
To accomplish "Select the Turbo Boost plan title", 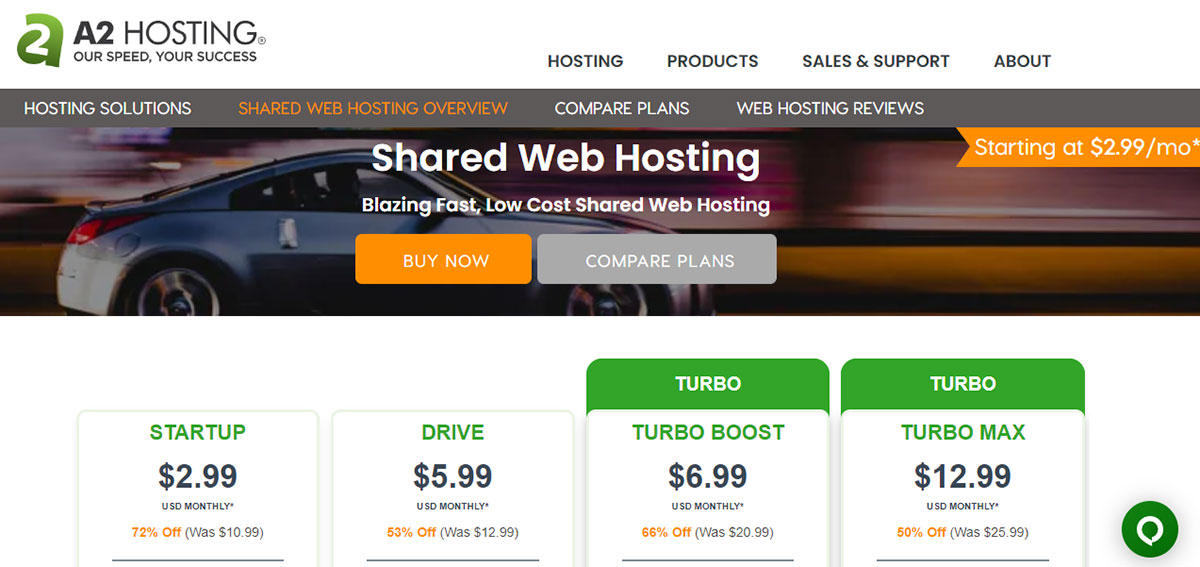I will [708, 433].
